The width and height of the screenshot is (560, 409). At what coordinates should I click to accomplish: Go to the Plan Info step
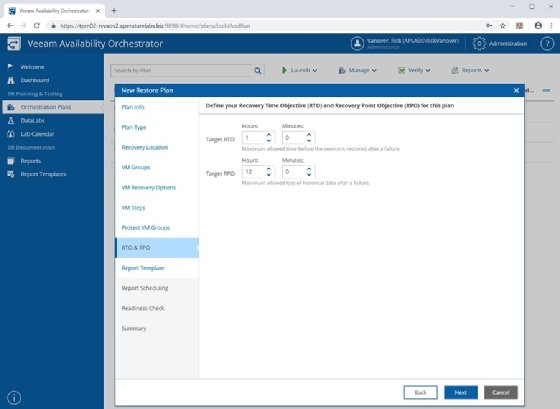click(133, 107)
